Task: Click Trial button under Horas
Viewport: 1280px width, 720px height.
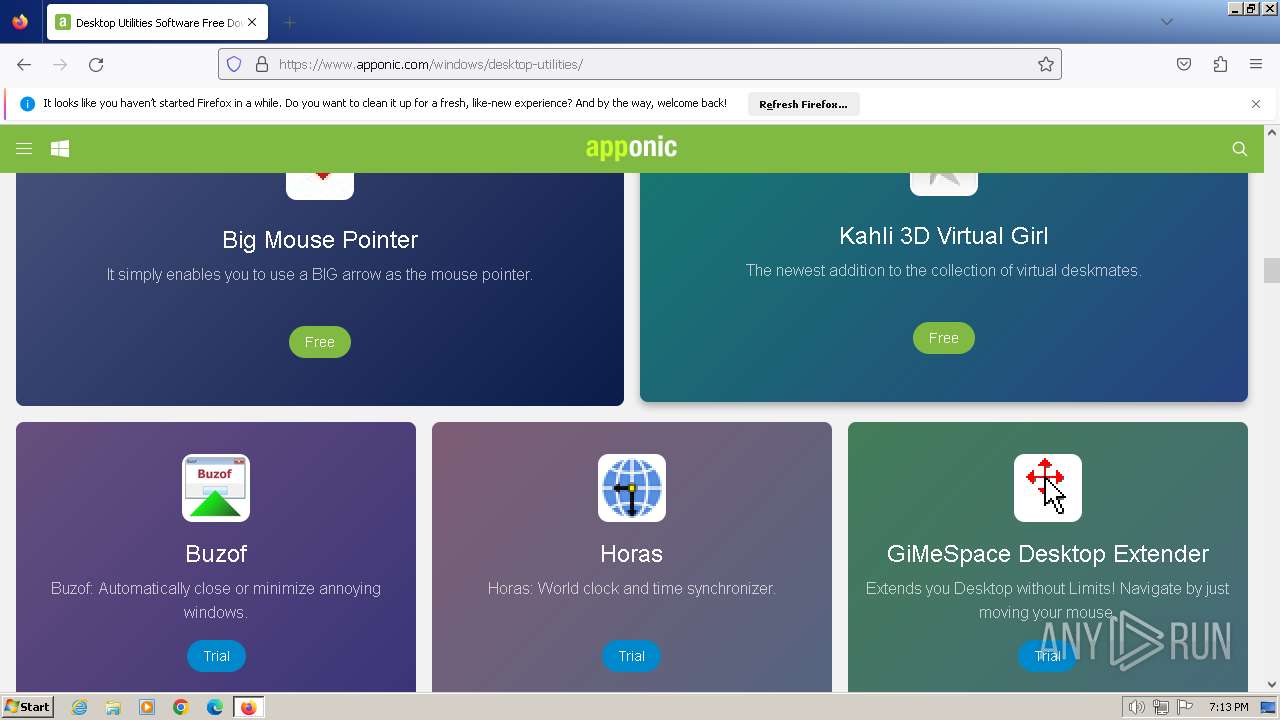Action: [x=632, y=656]
